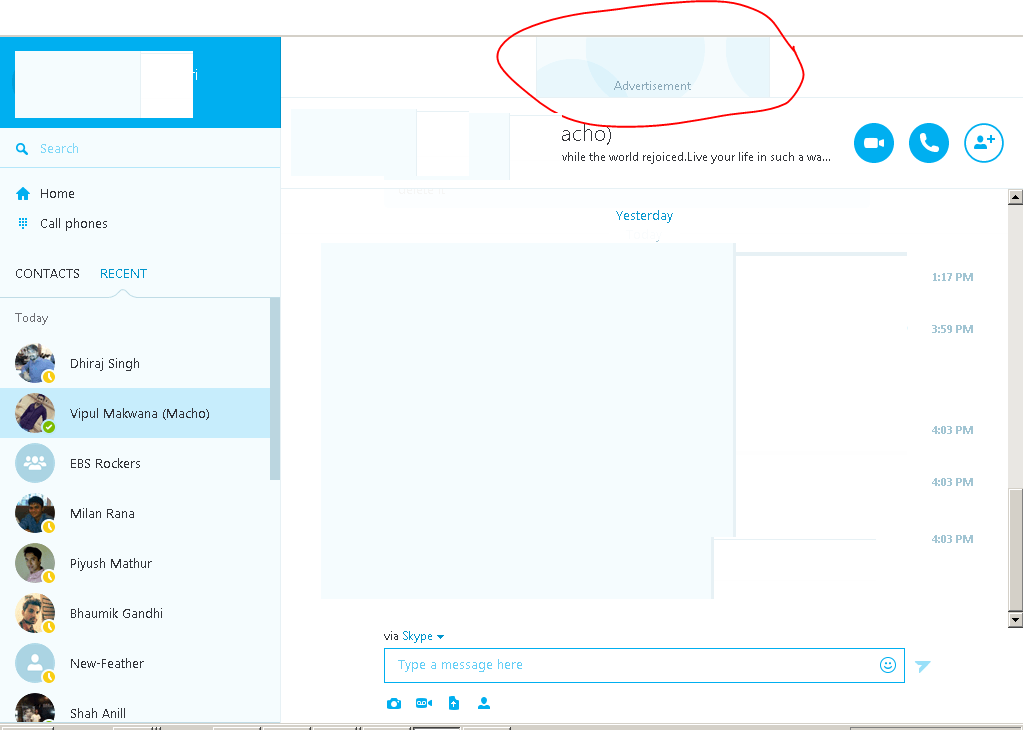This screenshot has width=1023, height=730.
Task: Open chat with Piyush Mathur
Action: (135, 564)
